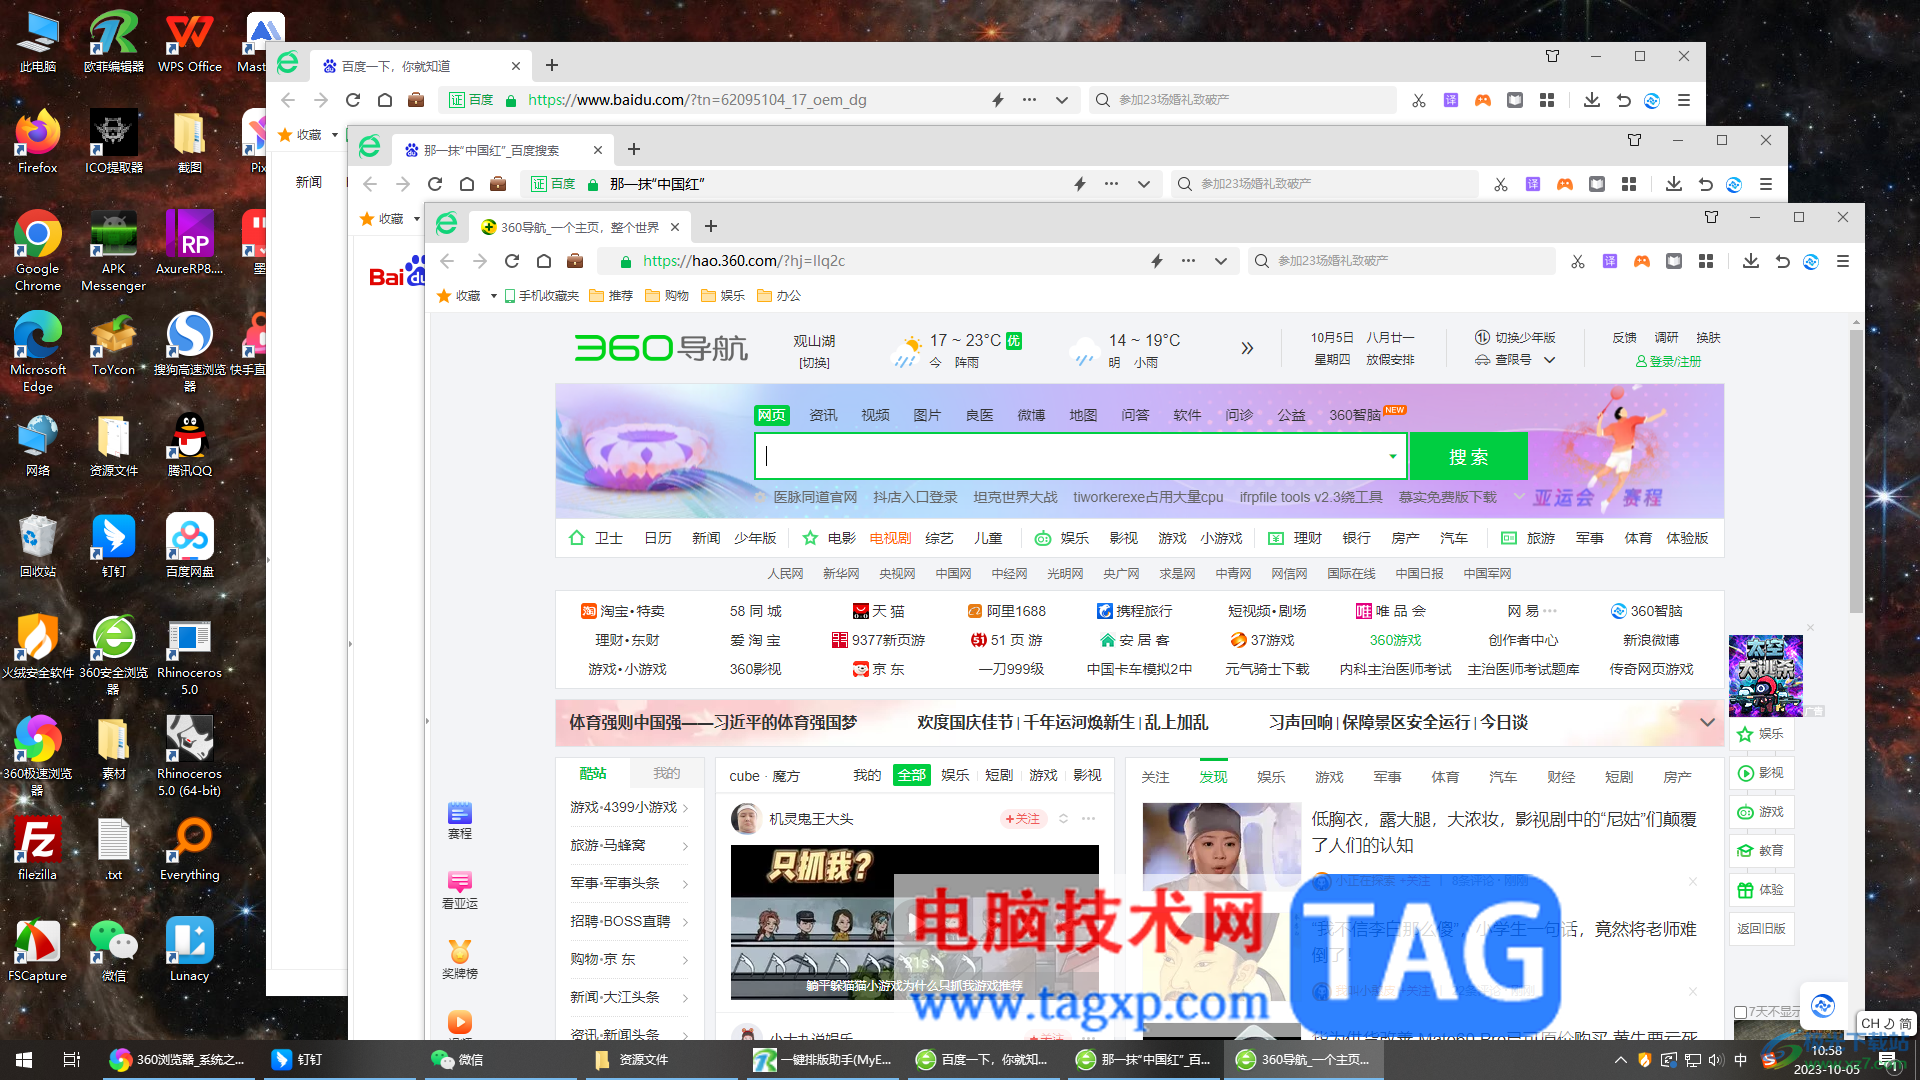This screenshot has height=1080, width=1920.
Task: Open the purple translate extension in hao.360.com window
Action: click(x=1609, y=261)
